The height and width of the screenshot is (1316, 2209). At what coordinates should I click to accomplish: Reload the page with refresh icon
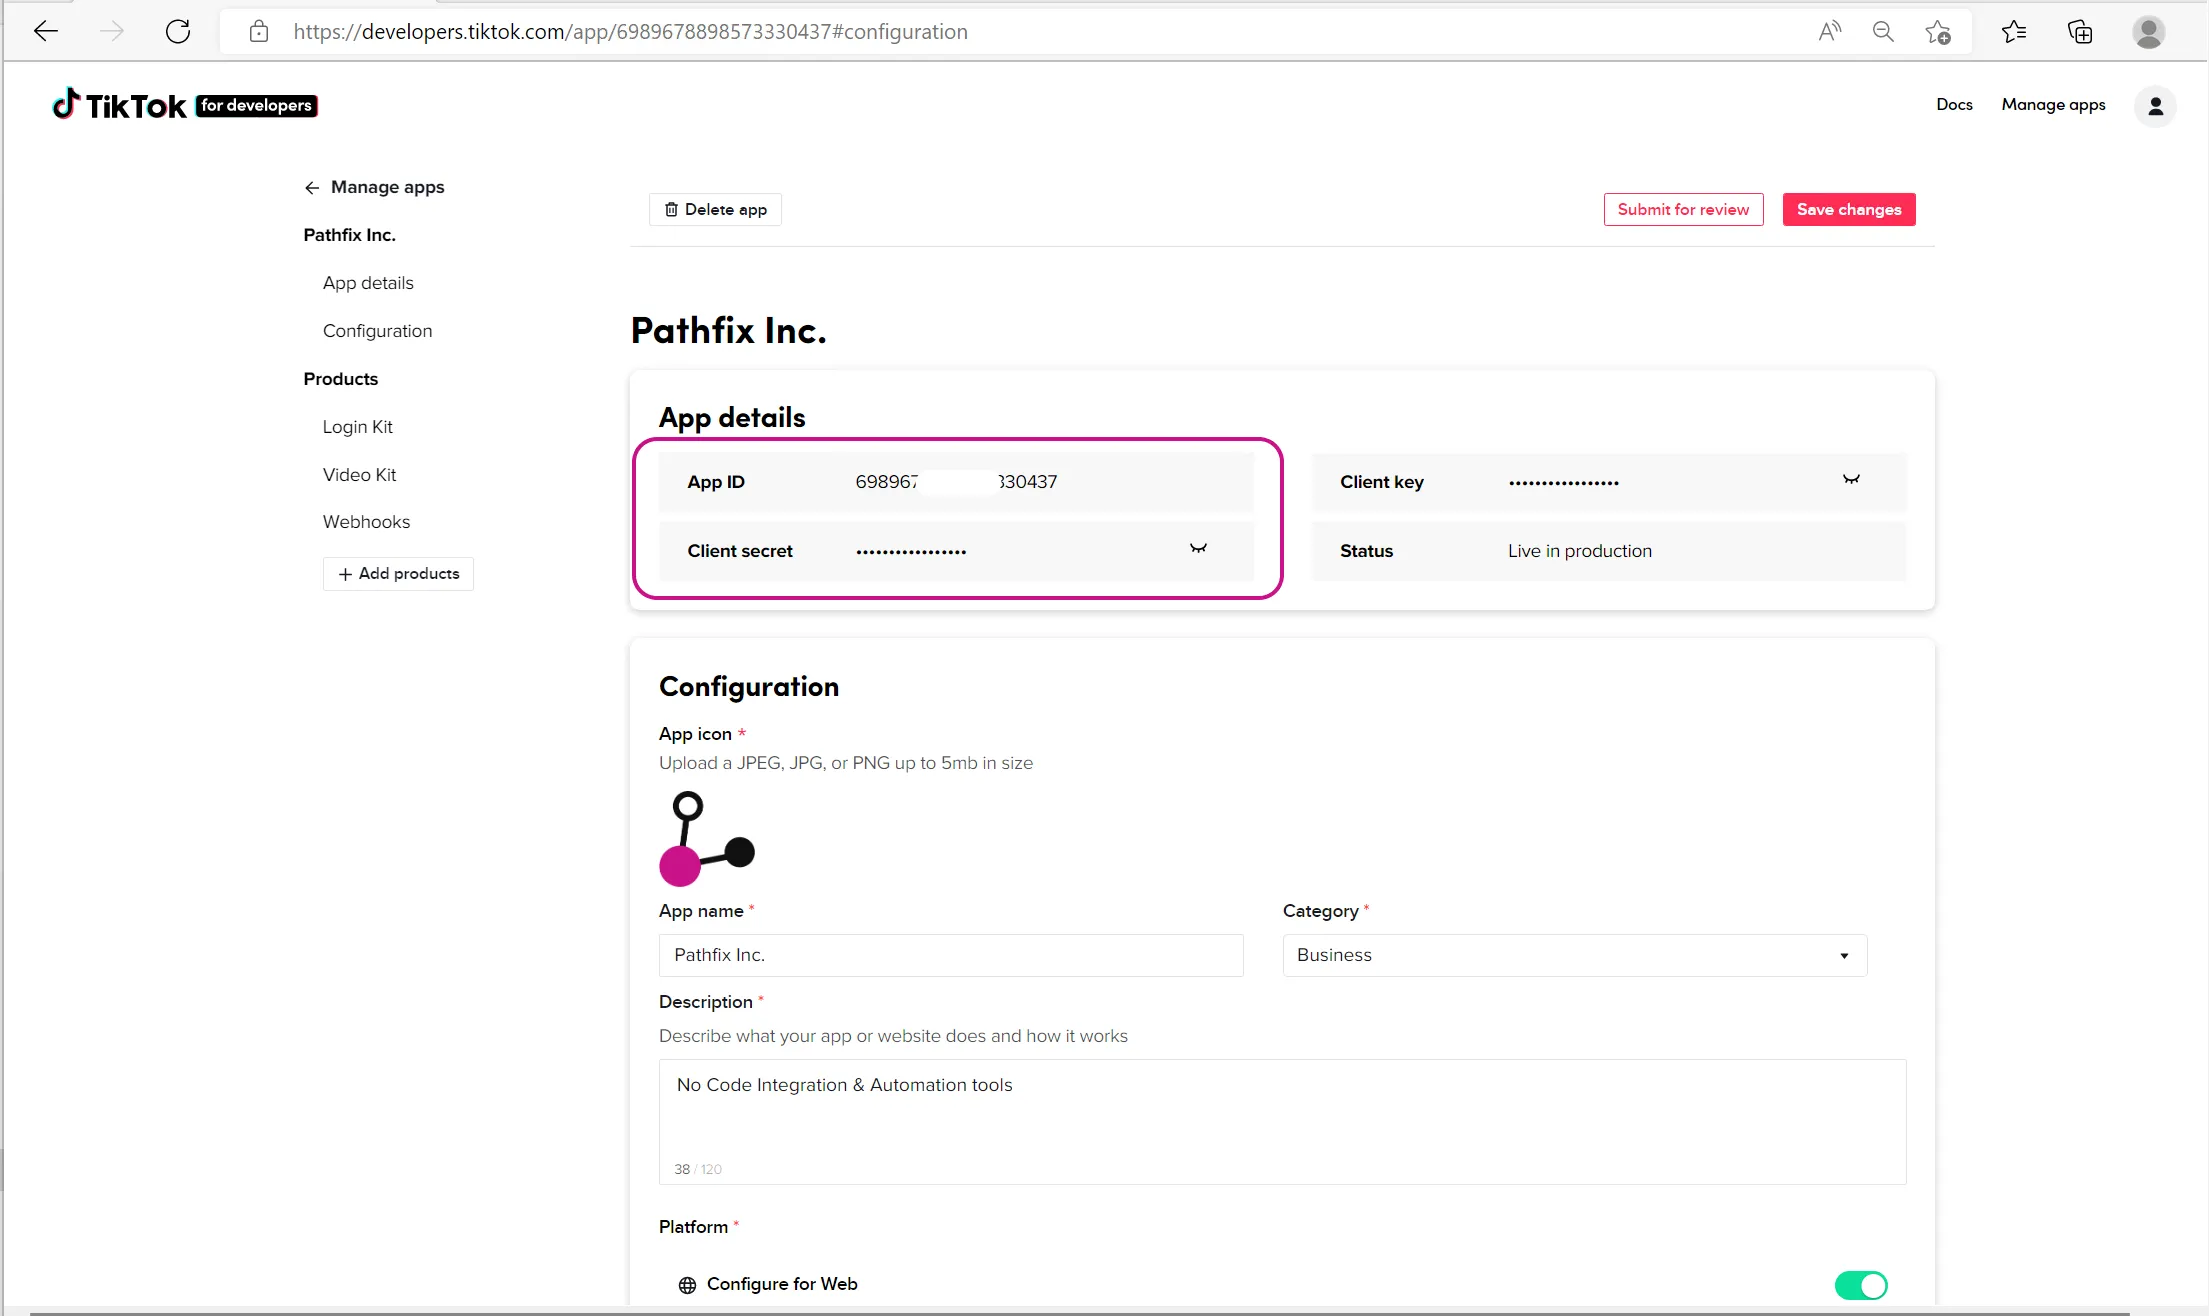(x=178, y=31)
